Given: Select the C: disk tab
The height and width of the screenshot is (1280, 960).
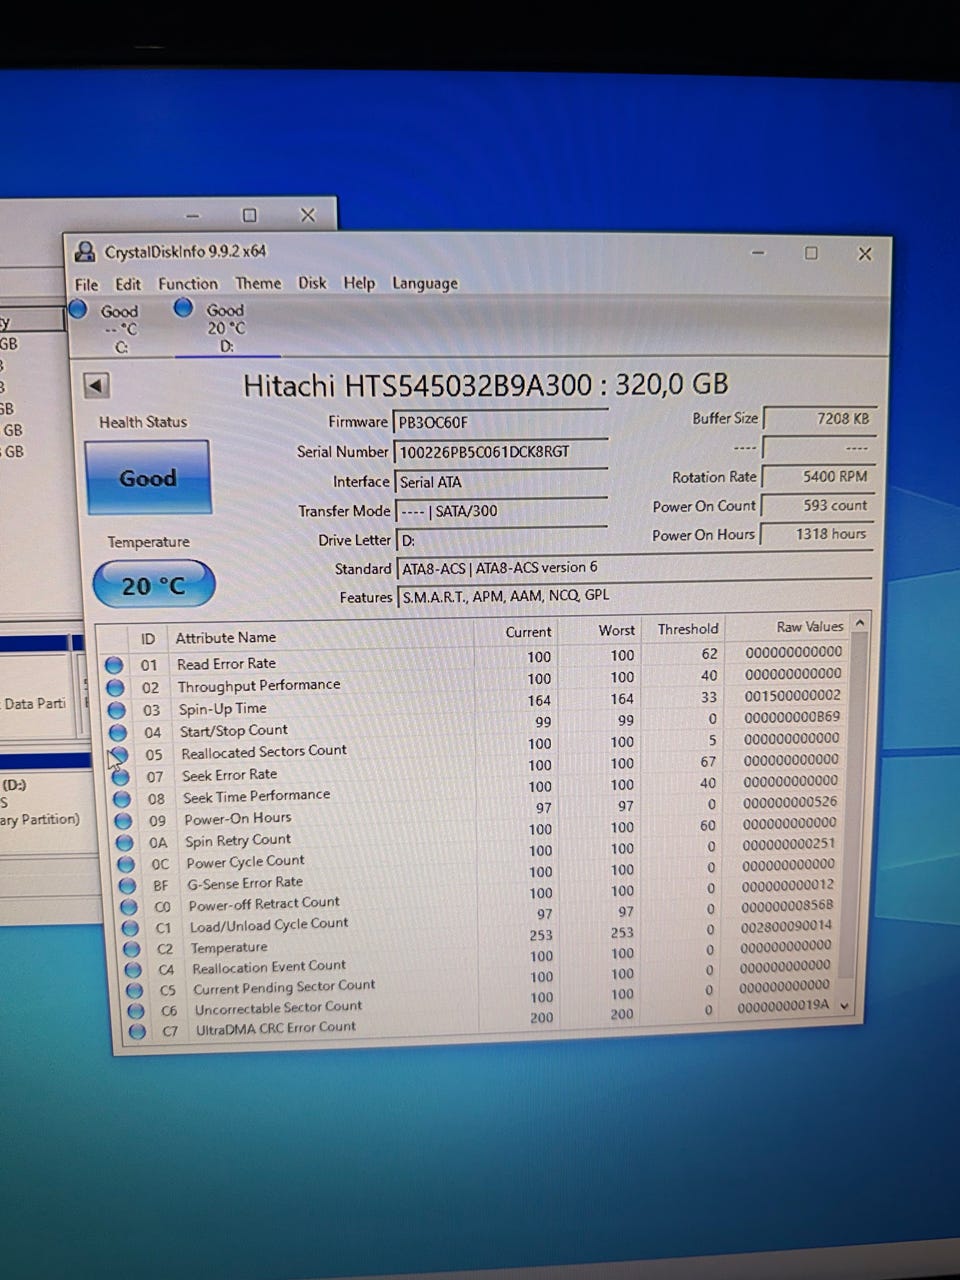Looking at the screenshot, I should click(x=108, y=328).
